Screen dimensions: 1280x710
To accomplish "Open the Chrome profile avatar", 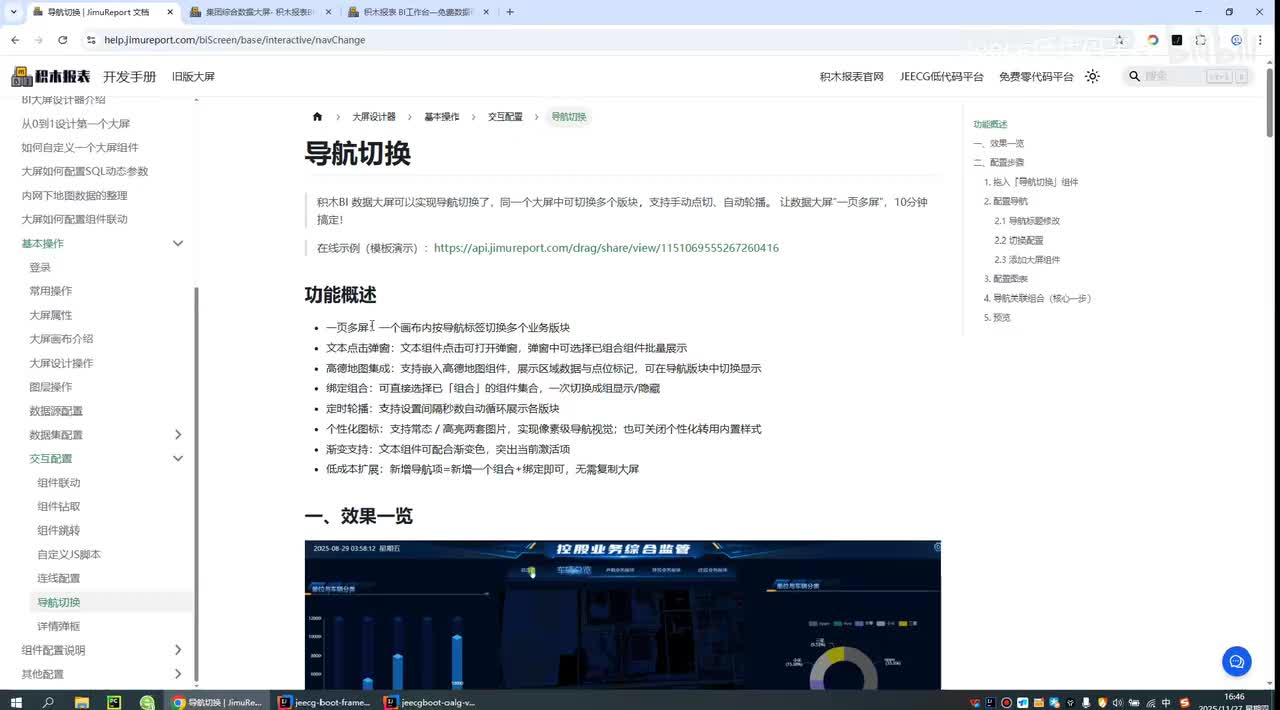I will tap(1237, 40).
